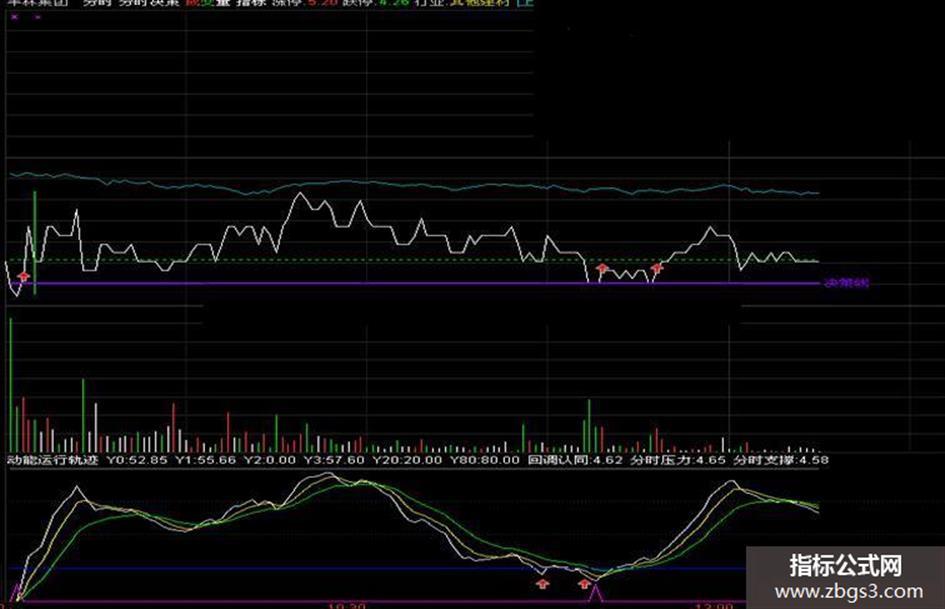Open the 指标 menu in header
This screenshot has width=945, height=609.
(254, 4)
